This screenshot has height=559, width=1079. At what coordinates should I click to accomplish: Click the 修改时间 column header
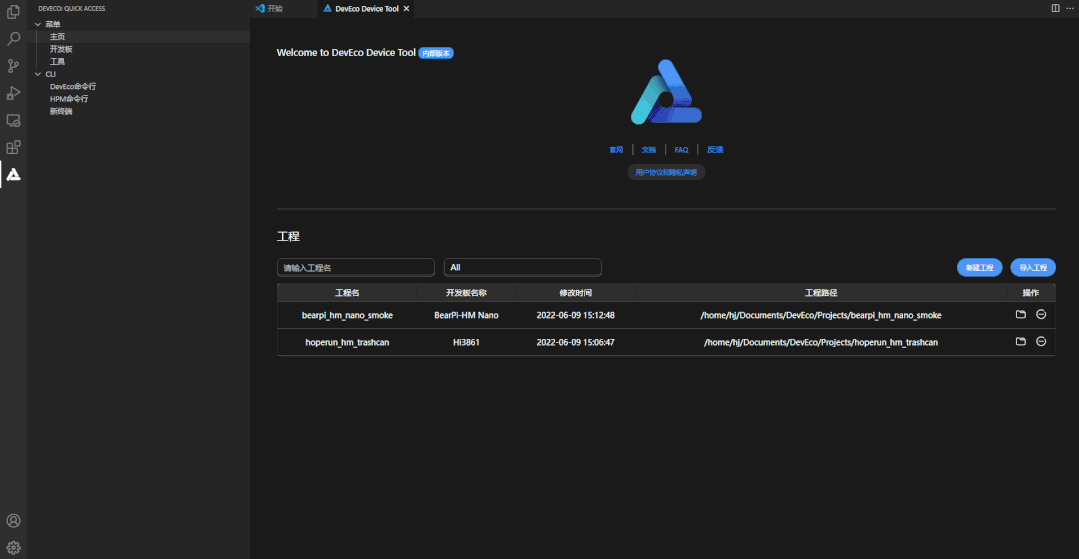pyautogui.click(x=575, y=293)
